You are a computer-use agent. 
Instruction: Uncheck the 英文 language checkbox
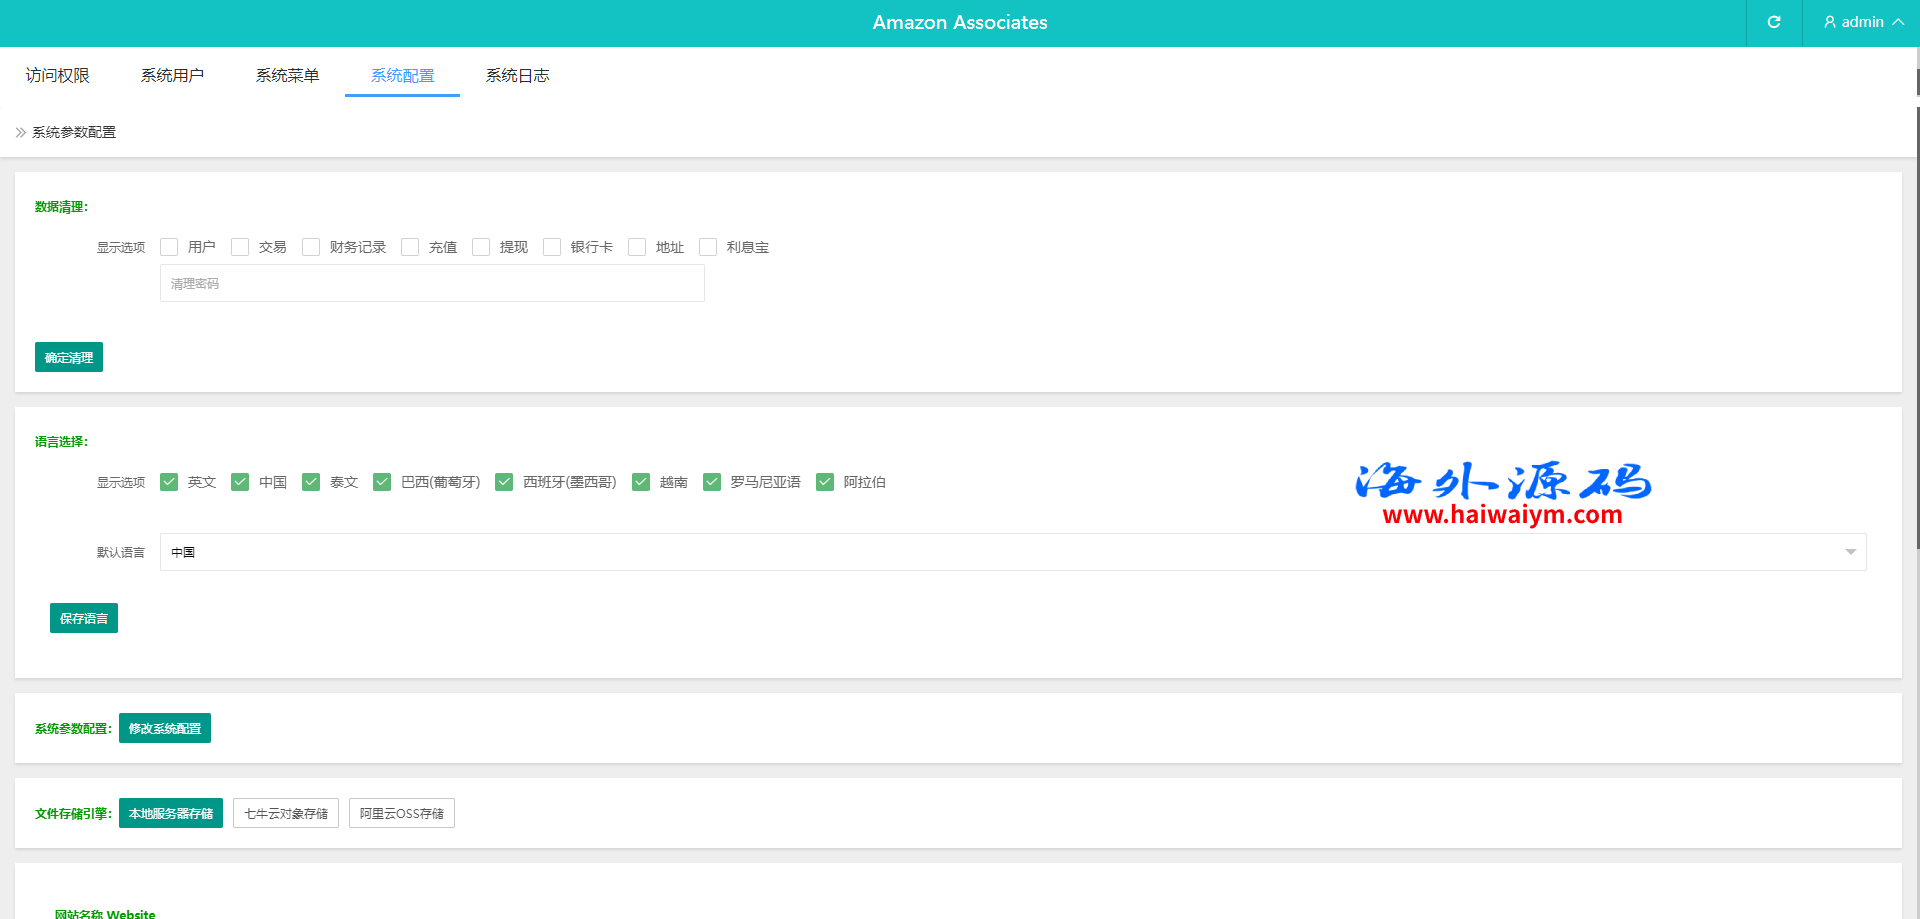coord(169,482)
